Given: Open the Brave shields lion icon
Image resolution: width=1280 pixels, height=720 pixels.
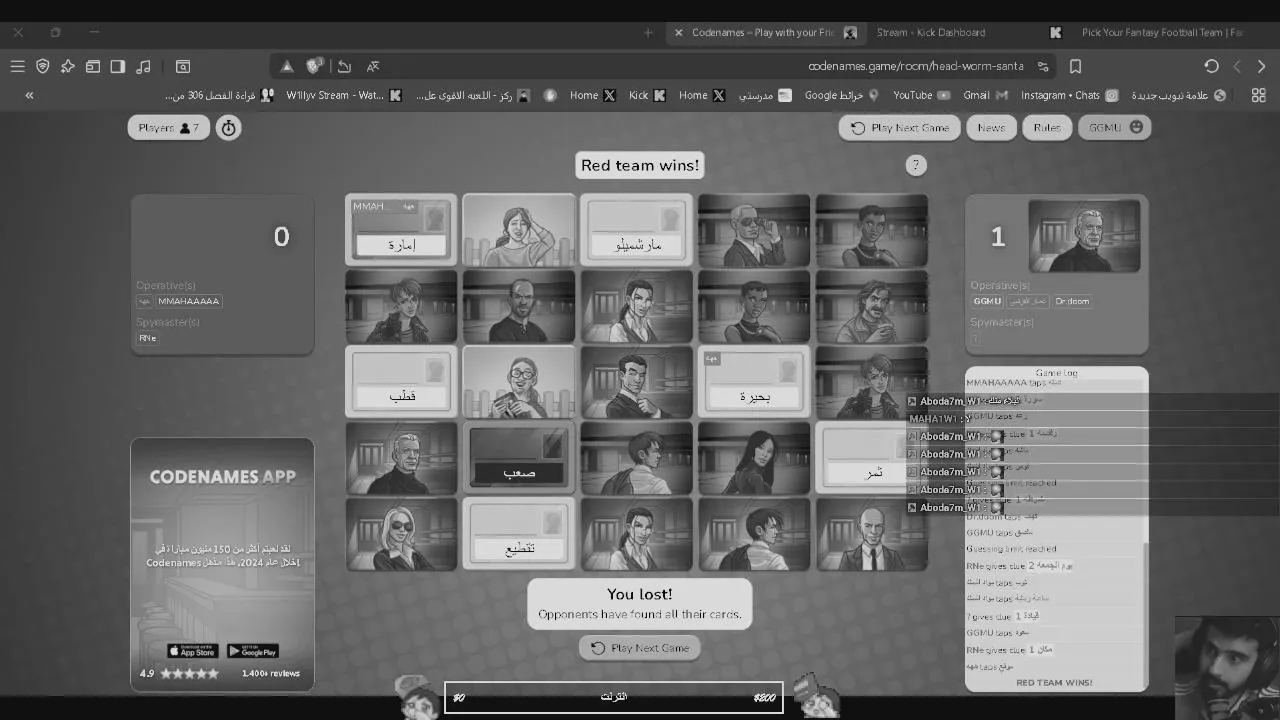Looking at the screenshot, I should point(315,66).
